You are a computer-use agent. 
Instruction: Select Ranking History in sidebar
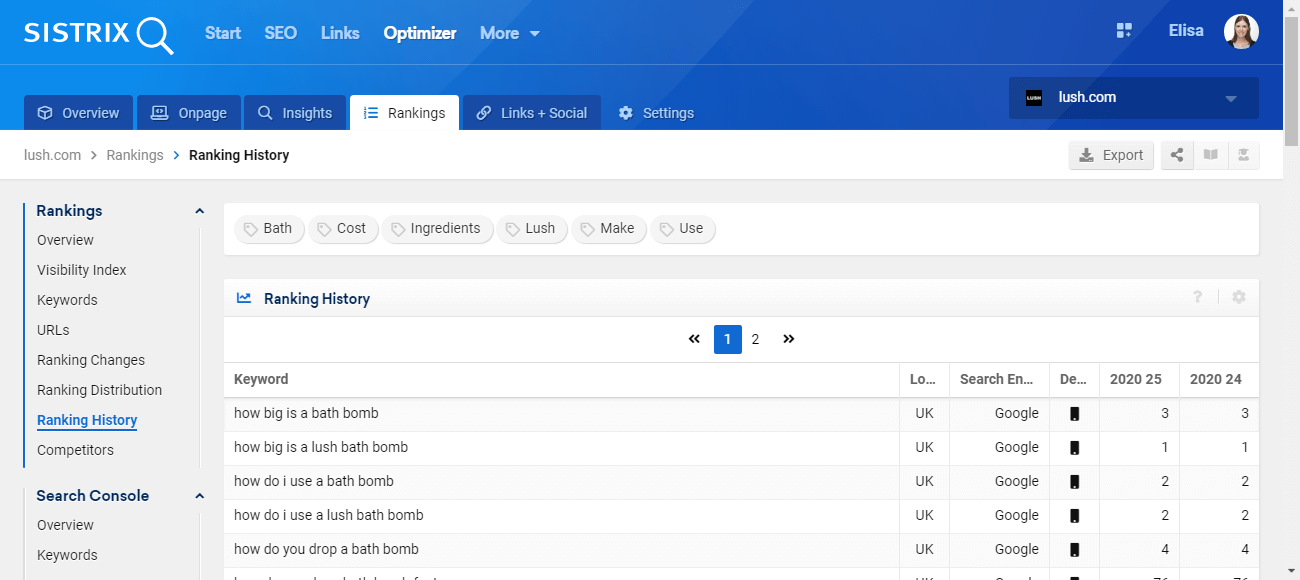coord(87,420)
